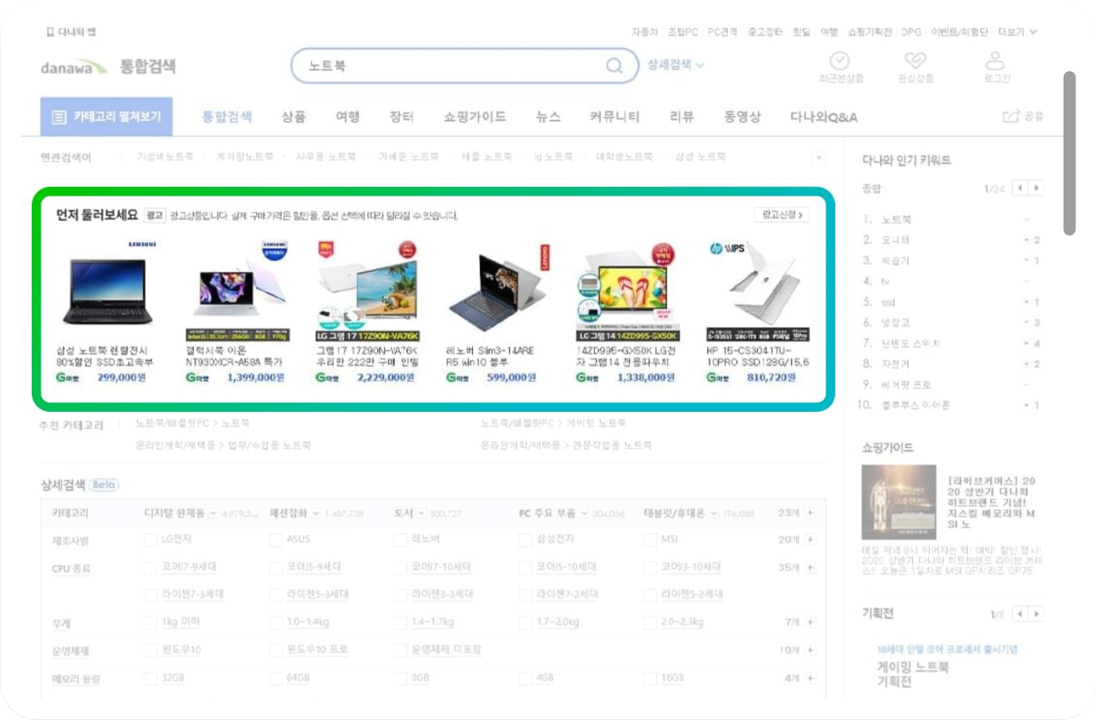The image size is (1096, 720).
Task: Go to the 뉴스 tab
Action: pos(548,117)
